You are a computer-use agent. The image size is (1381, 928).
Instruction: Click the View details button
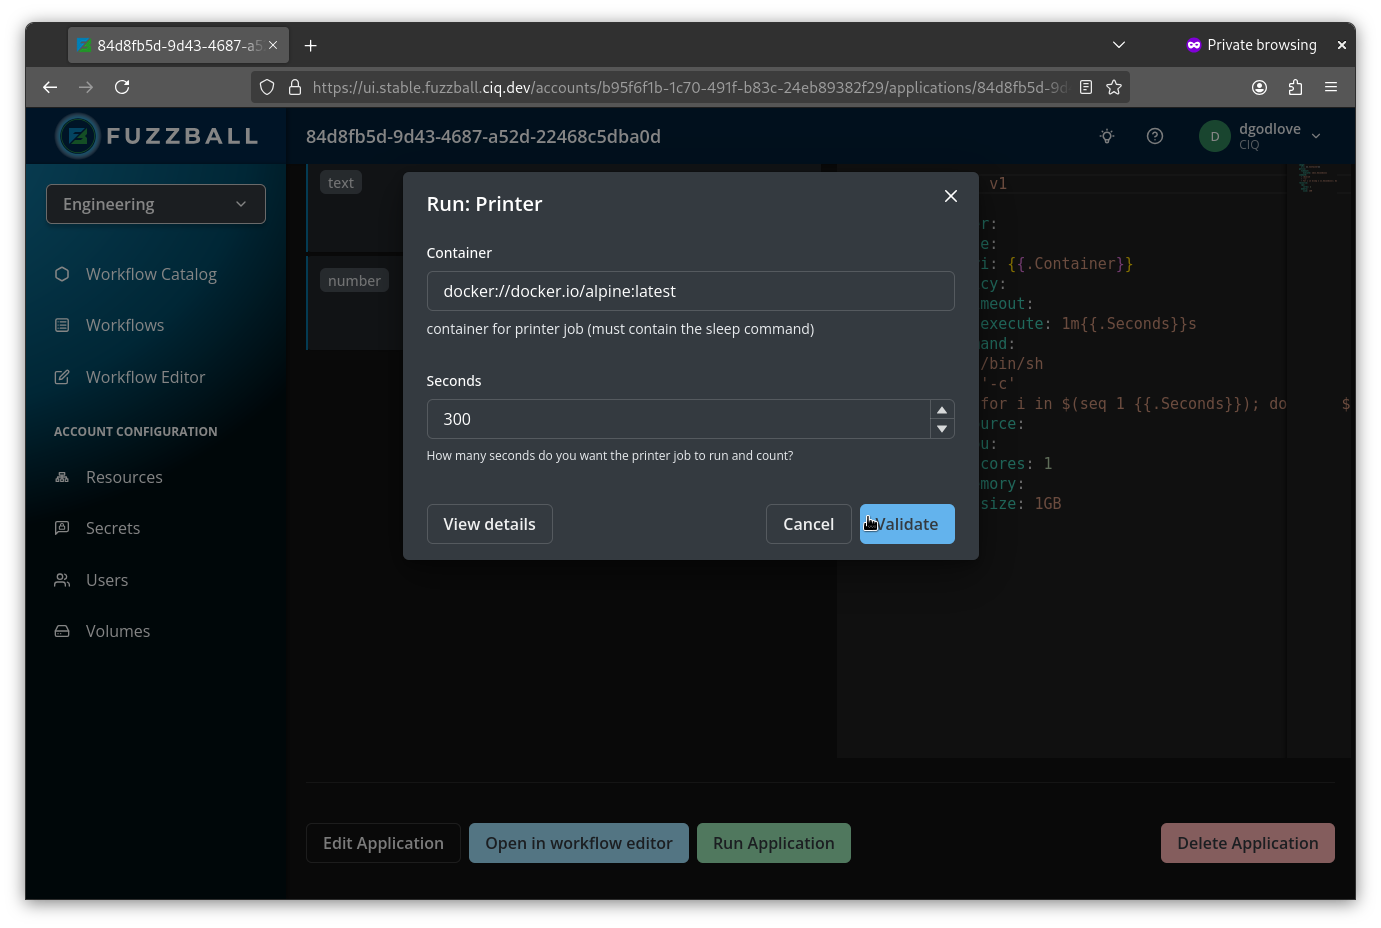[x=489, y=524]
